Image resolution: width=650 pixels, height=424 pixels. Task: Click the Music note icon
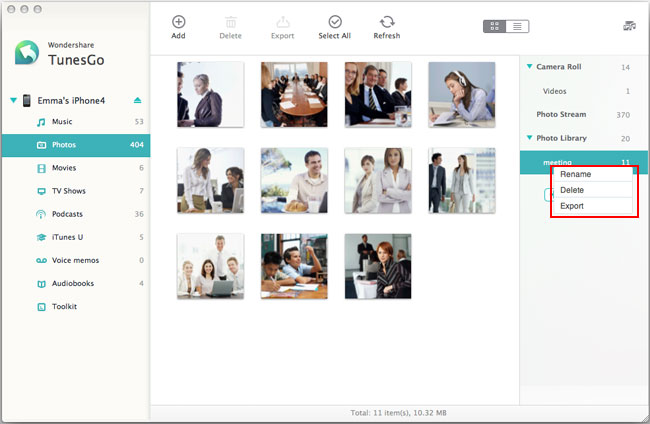(x=41, y=122)
